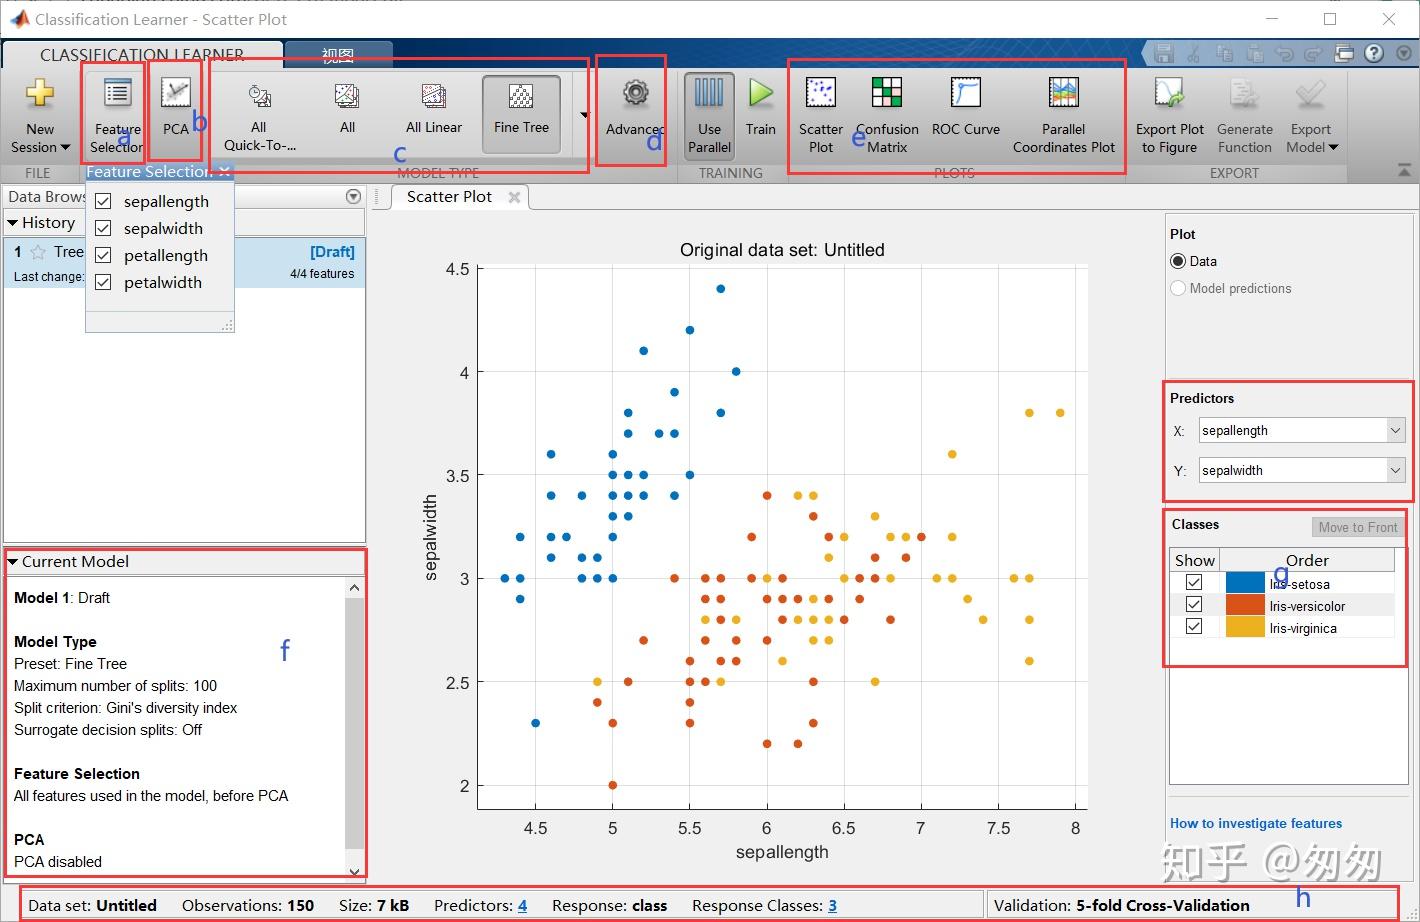Open the Parallel Coordinates Plot
1420x922 pixels.
click(x=1062, y=110)
